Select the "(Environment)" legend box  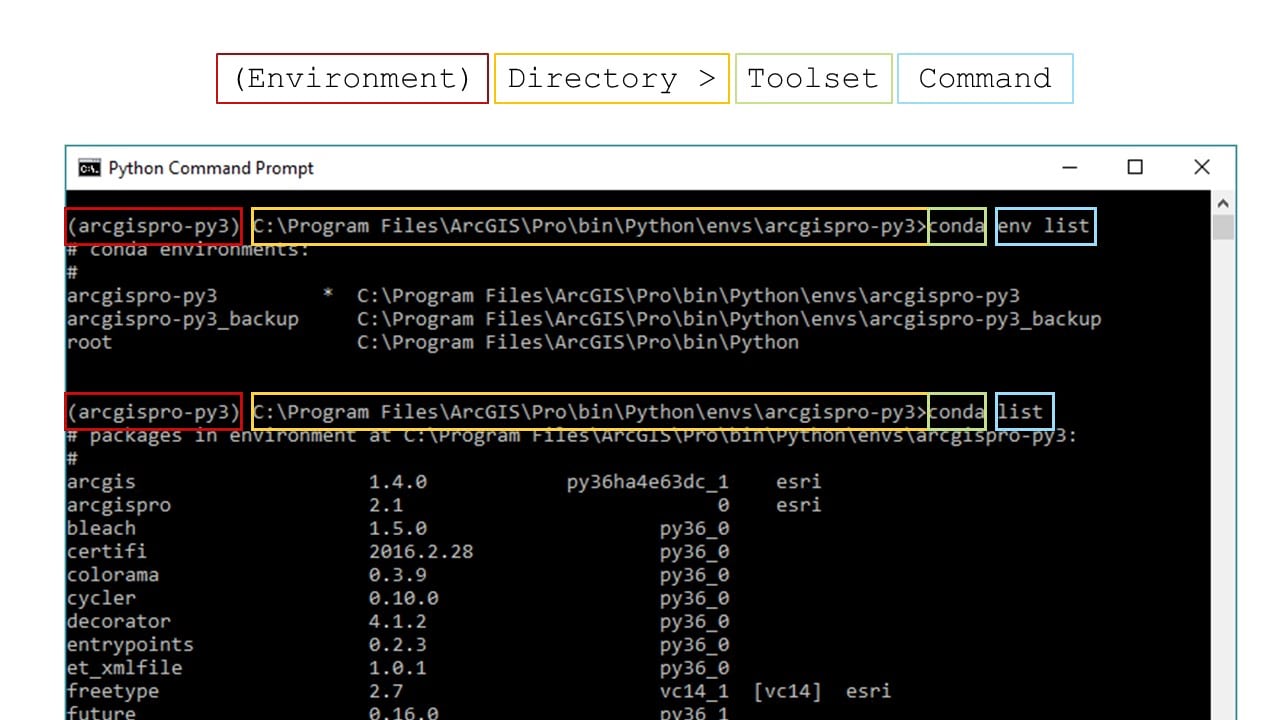coord(352,78)
